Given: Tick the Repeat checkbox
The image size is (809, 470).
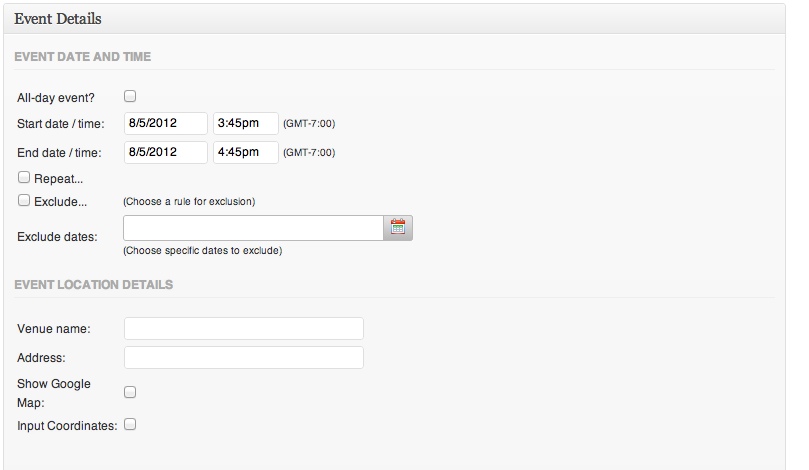Looking at the screenshot, I should point(24,177).
